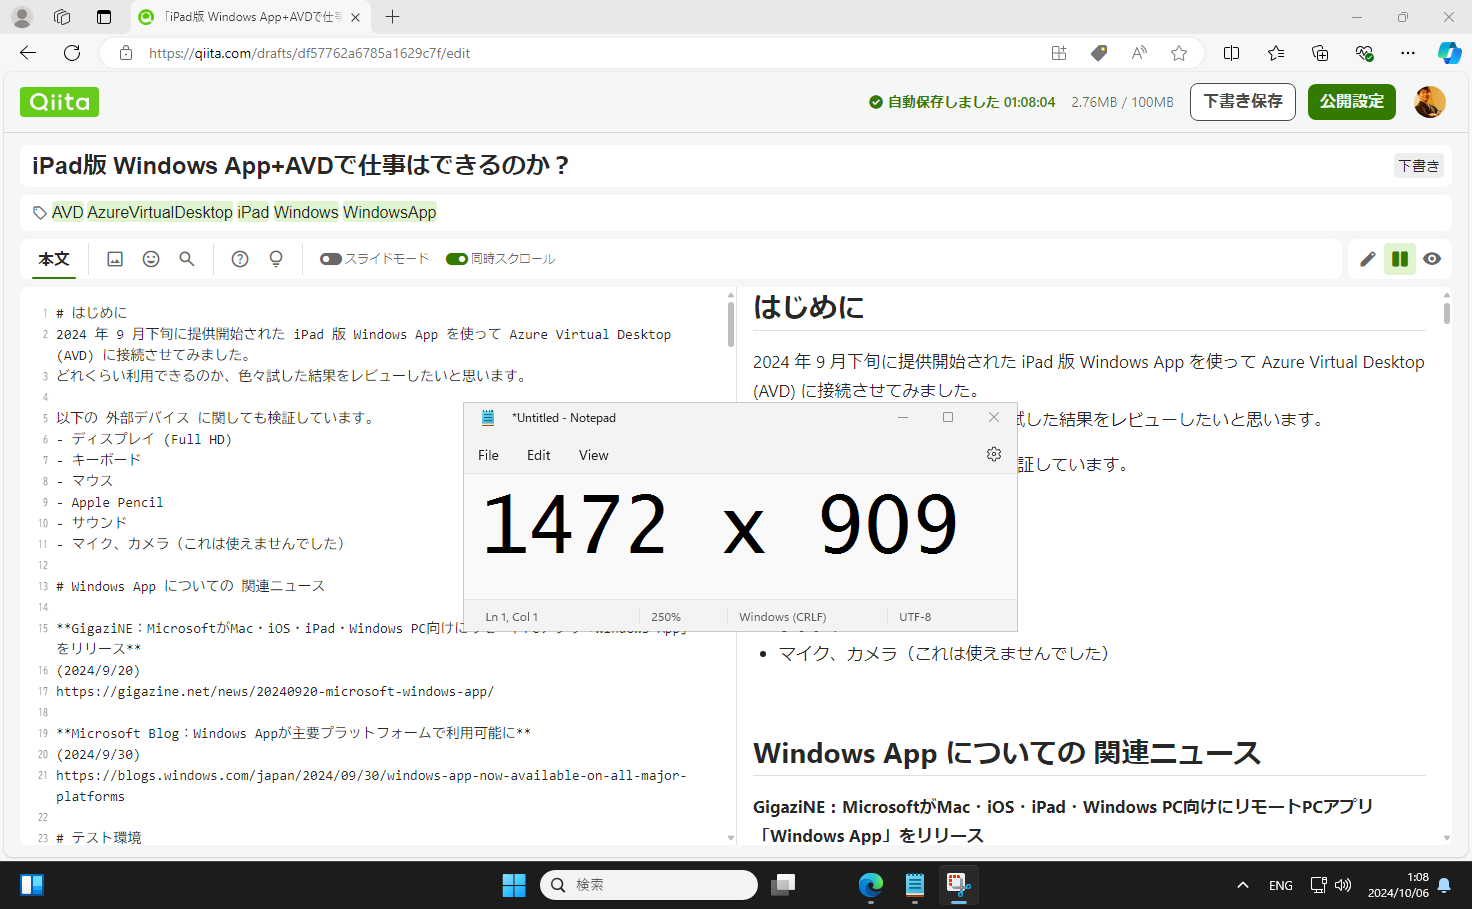Image resolution: width=1472 pixels, height=909 pixels.
Task: Open Markdown help via the question mark icon
Action: tap(239, 258)
